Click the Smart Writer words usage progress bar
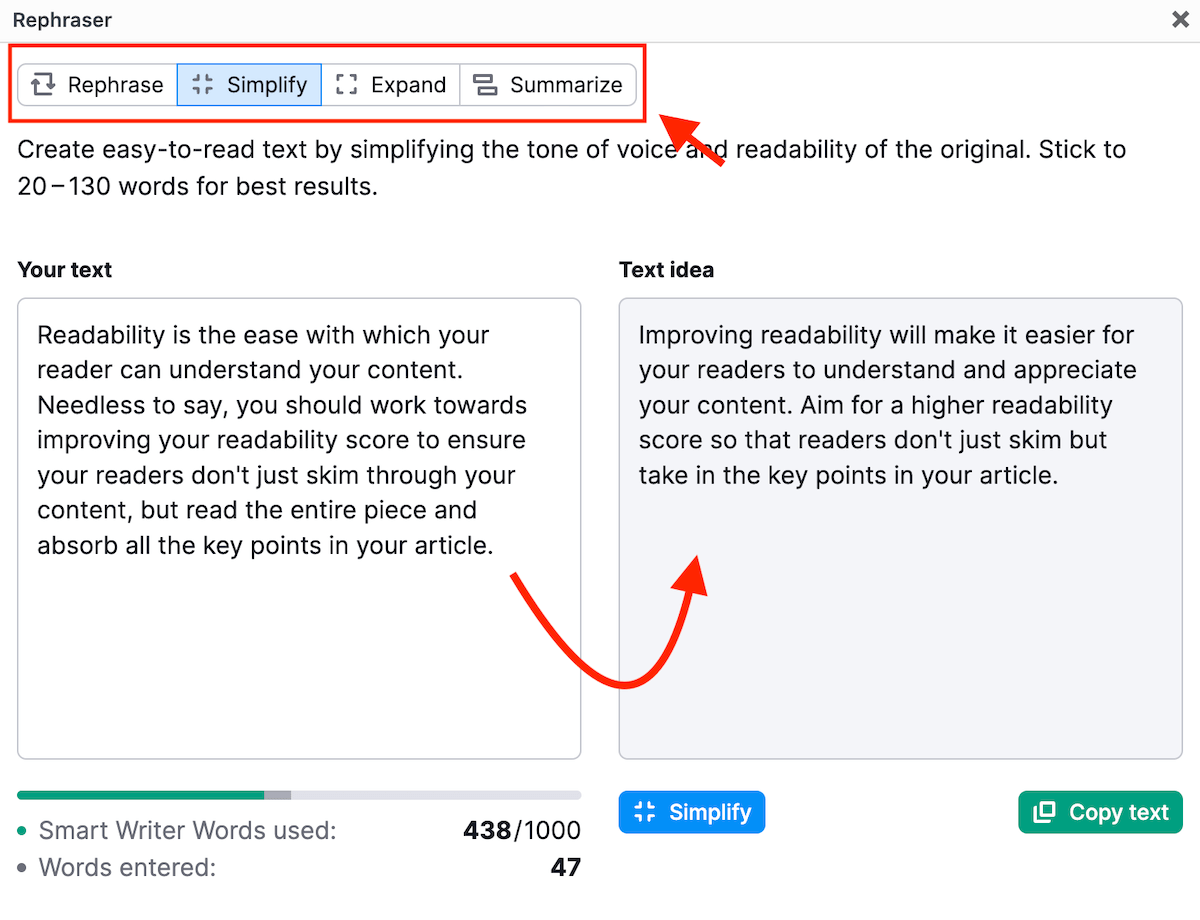The width and height of the screenshot is (1200, 920). coord(299,795)
